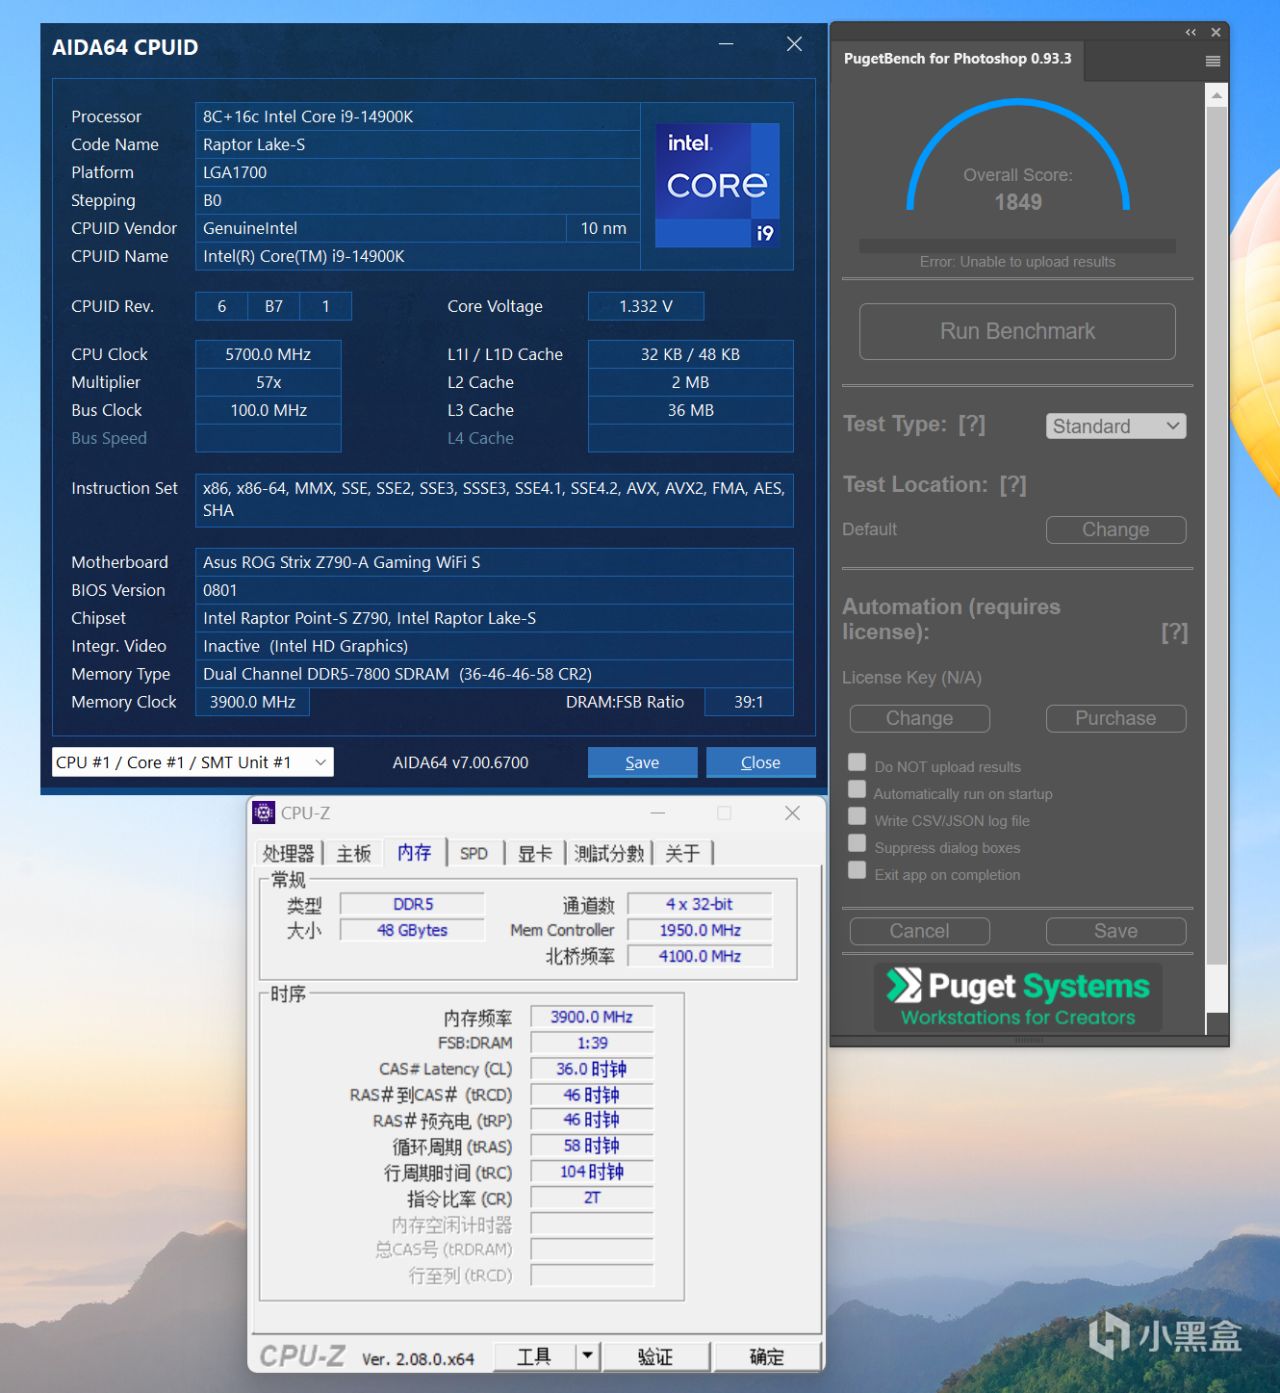The image size is (1280, 1393).
Task: Open the PugetBench panel hamburger menu
Action: (1213, 61)
